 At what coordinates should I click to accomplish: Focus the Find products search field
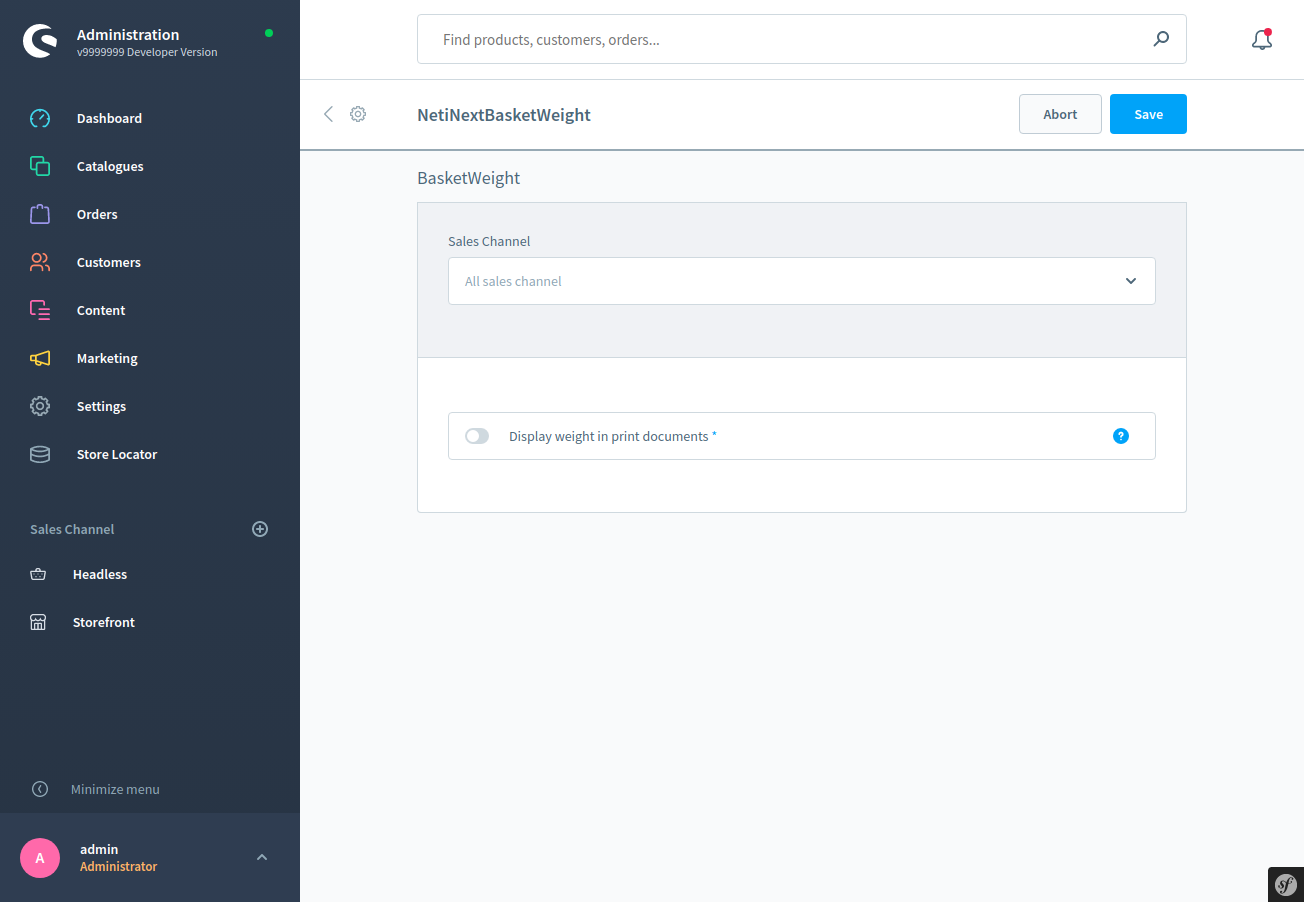coord(790,40)
